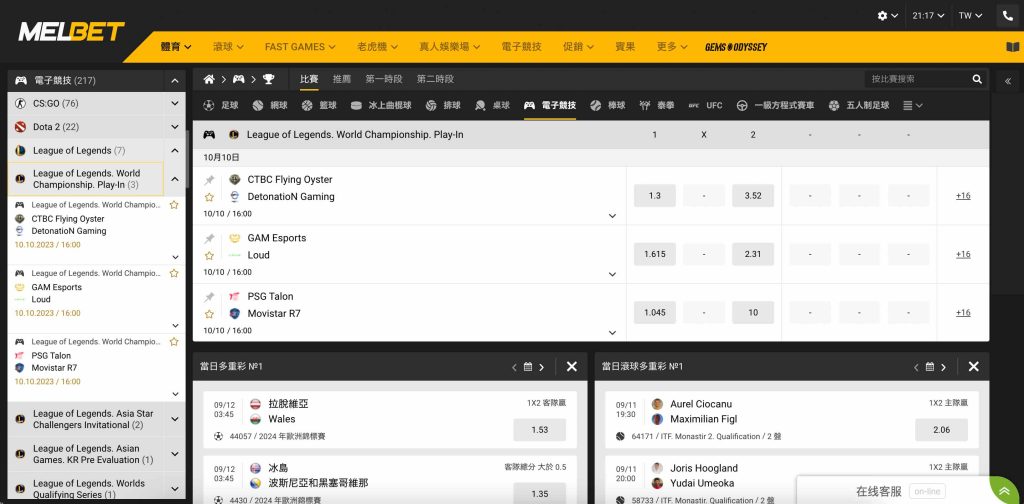Open the open-book icon on the yellow bar

pyautogui.click(x=1012, y=47)
